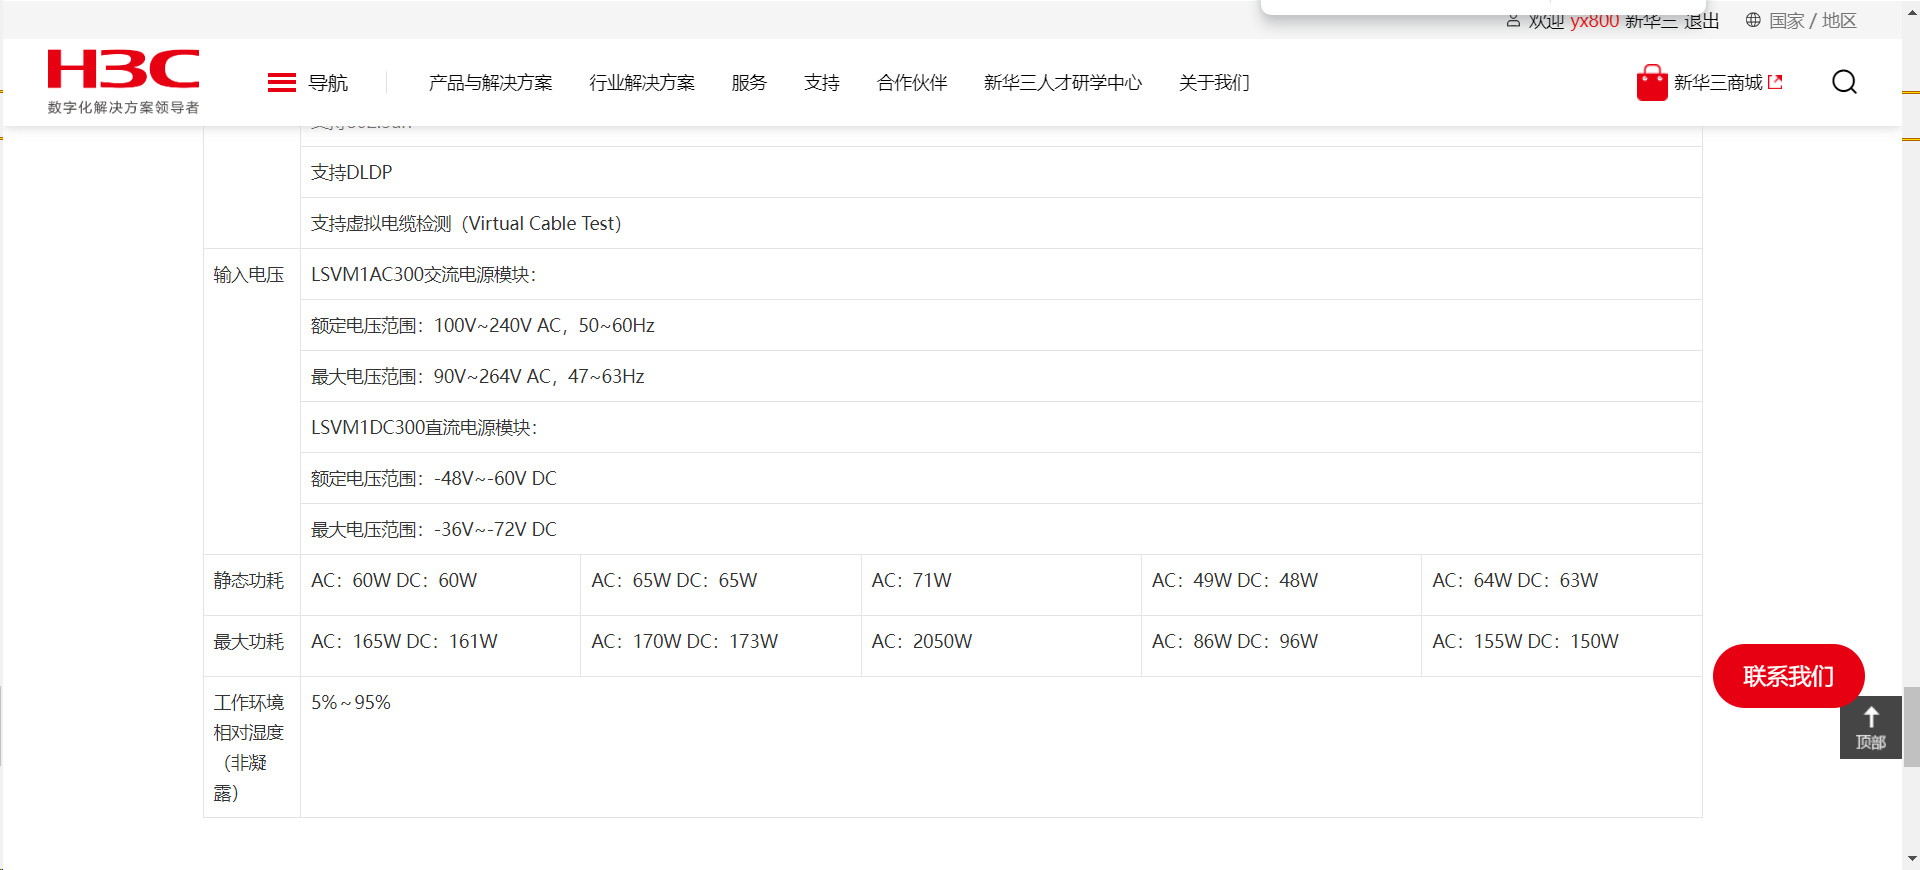The width and height of the screenshot is (1920, 870).
Task: Click cell AC: 165W DC: 161W
Action: click(x=440, y=646)
